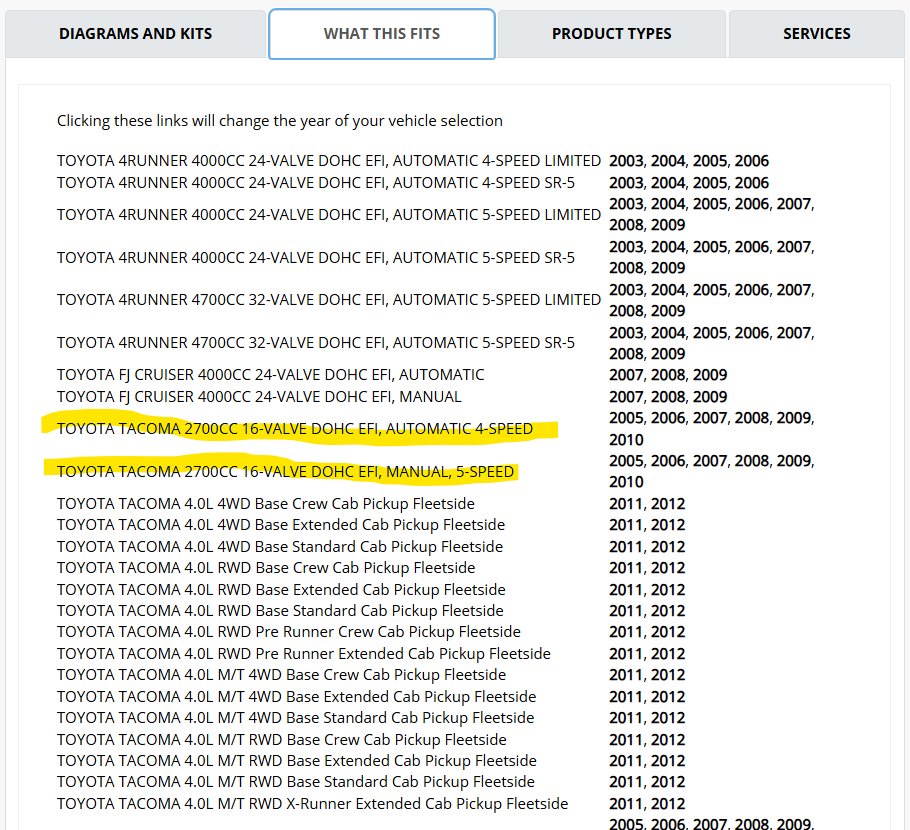
Task: Click 2003 for 4Runner 4000CC 4-Speed Limited
Action: [x=626, y=161]
